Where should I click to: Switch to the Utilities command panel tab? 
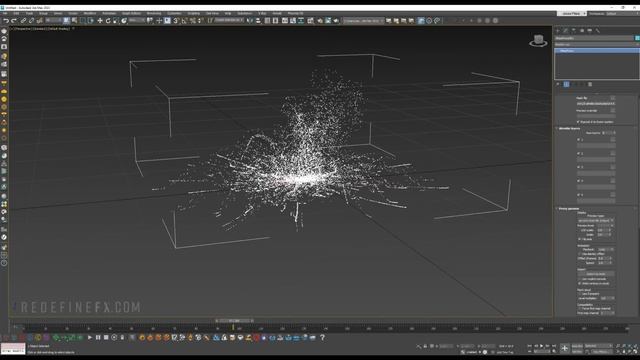coord(598,31)
